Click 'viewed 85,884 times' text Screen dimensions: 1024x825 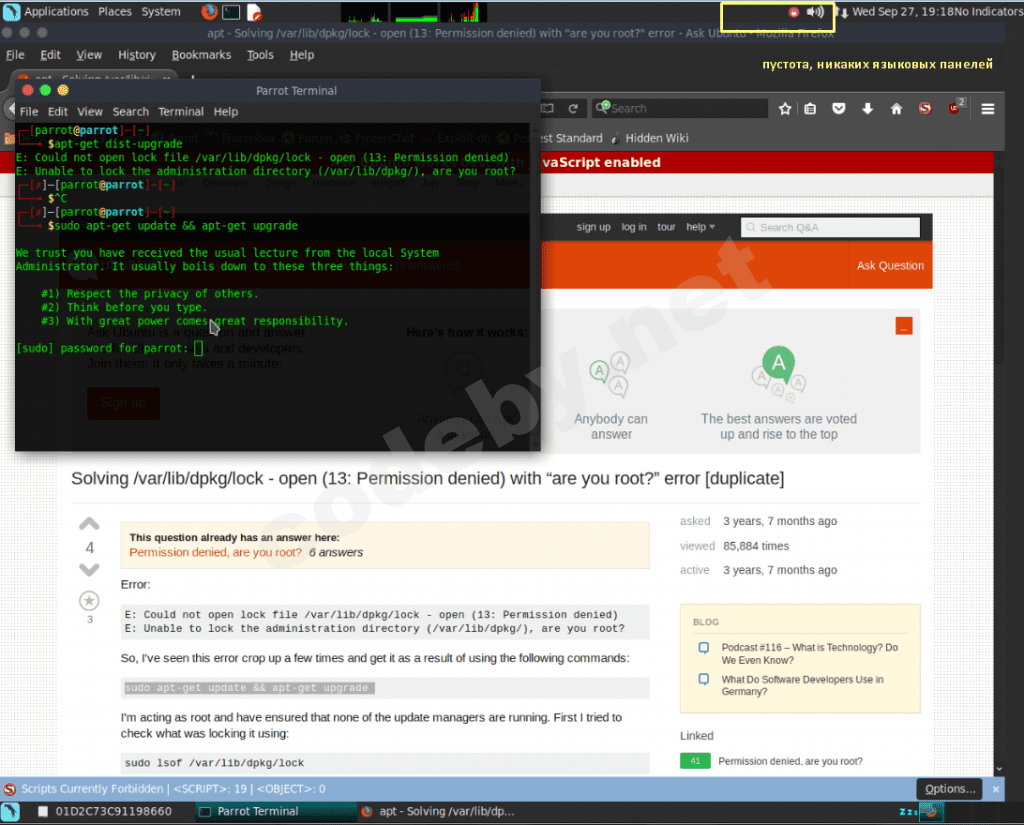coord(734,545)
